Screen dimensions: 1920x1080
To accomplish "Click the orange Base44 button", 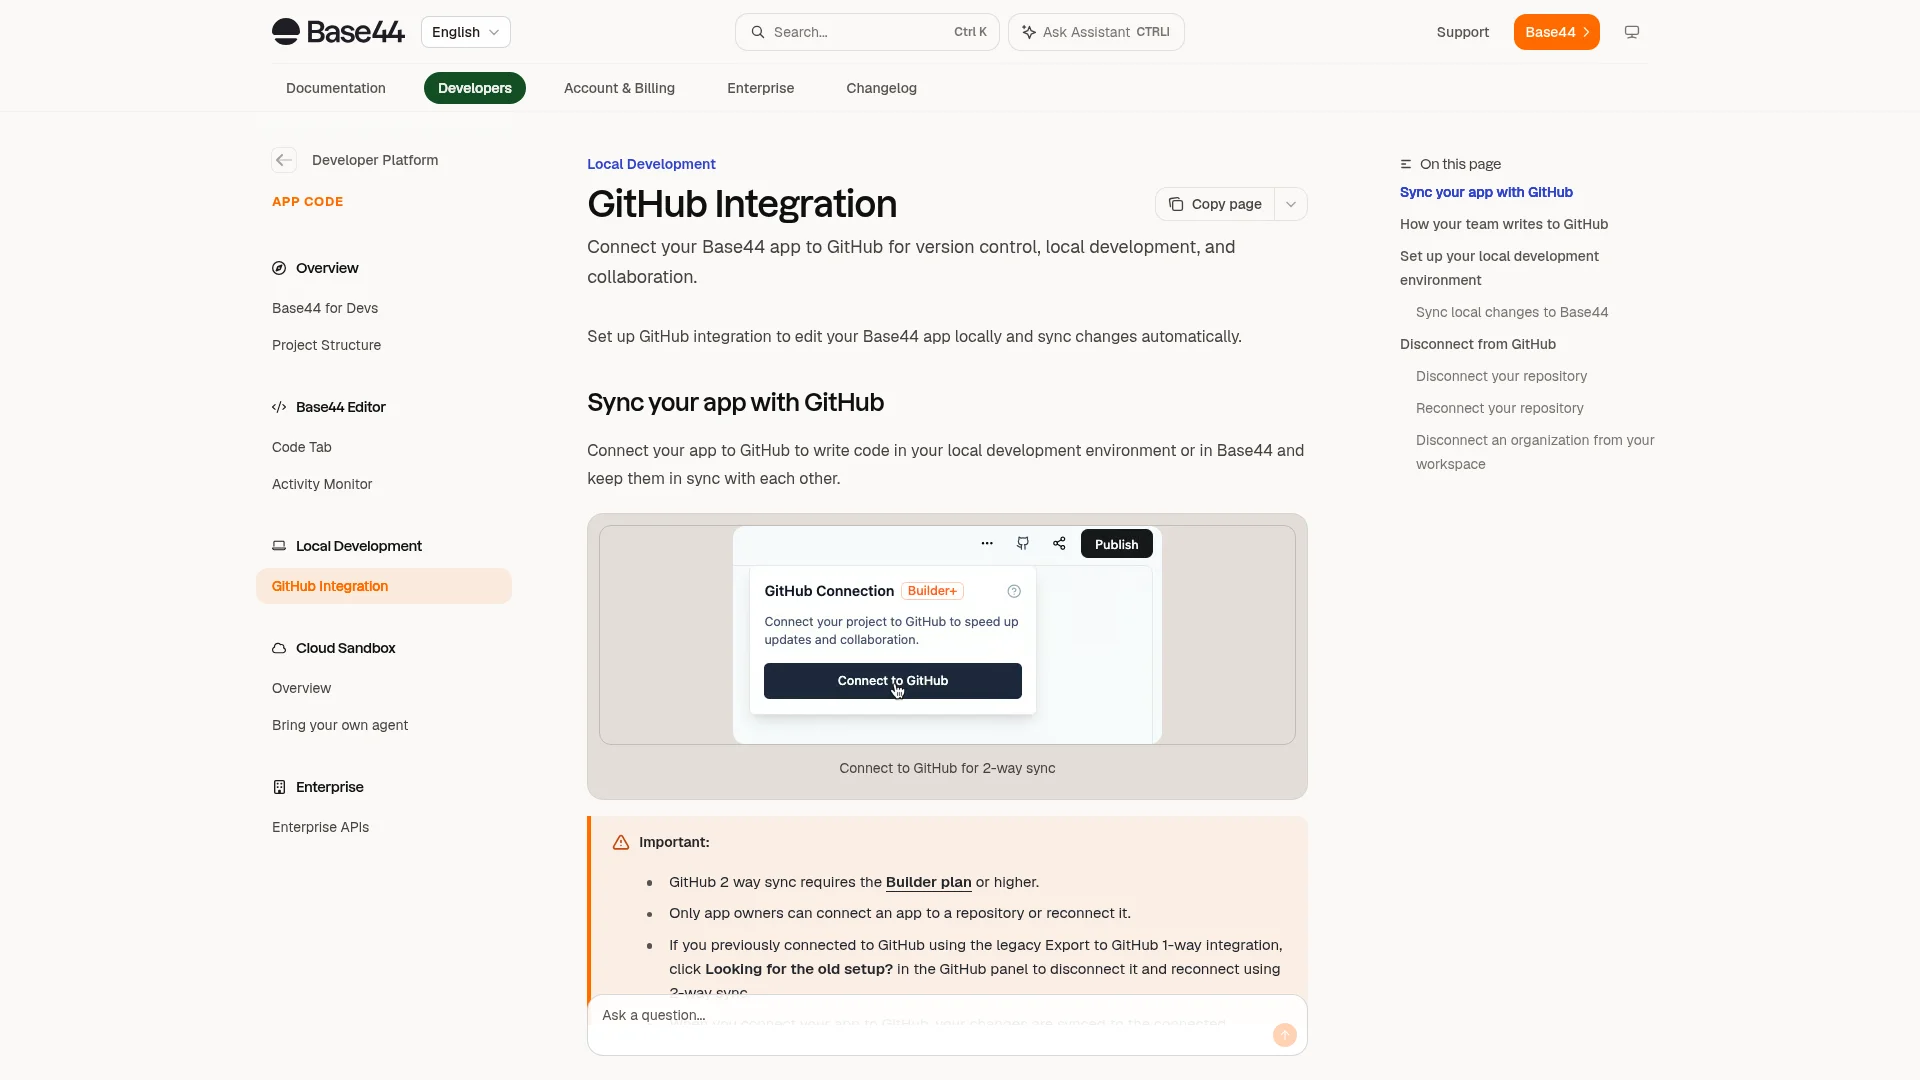I will (x=1557, y=32).
